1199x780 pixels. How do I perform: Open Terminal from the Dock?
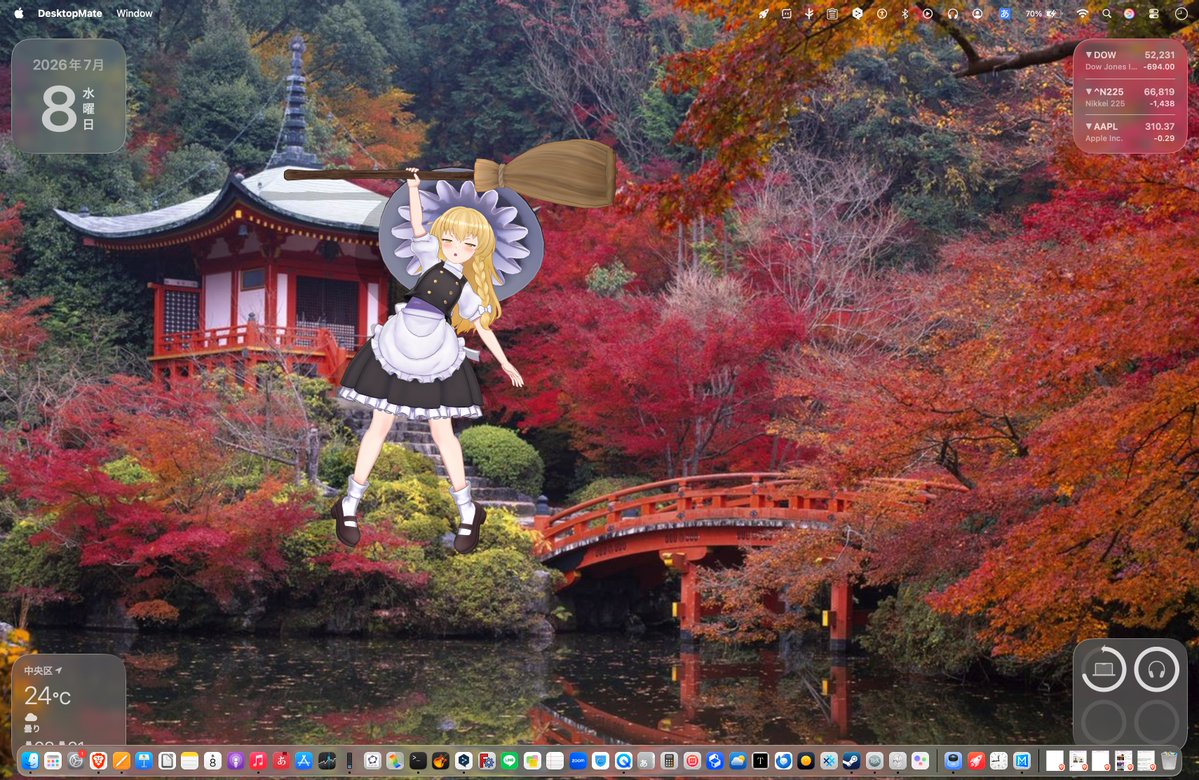[x=418, y=761]
